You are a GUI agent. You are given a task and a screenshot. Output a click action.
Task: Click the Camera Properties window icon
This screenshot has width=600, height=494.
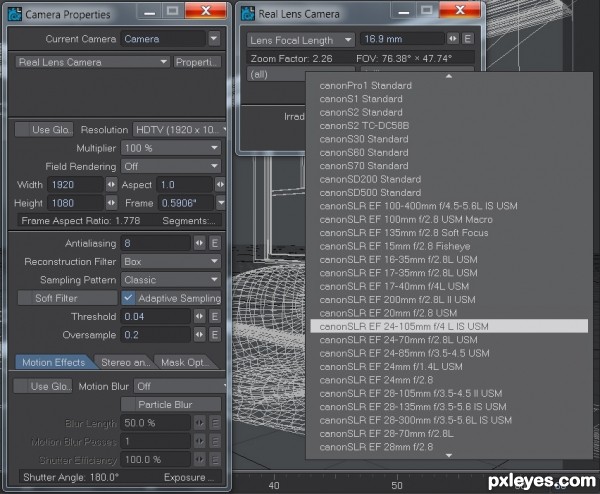point(15,14)
